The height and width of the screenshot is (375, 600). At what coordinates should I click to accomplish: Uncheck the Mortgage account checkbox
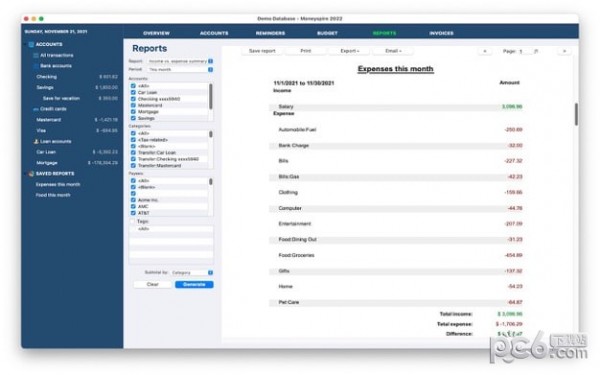tap(133, 112)
